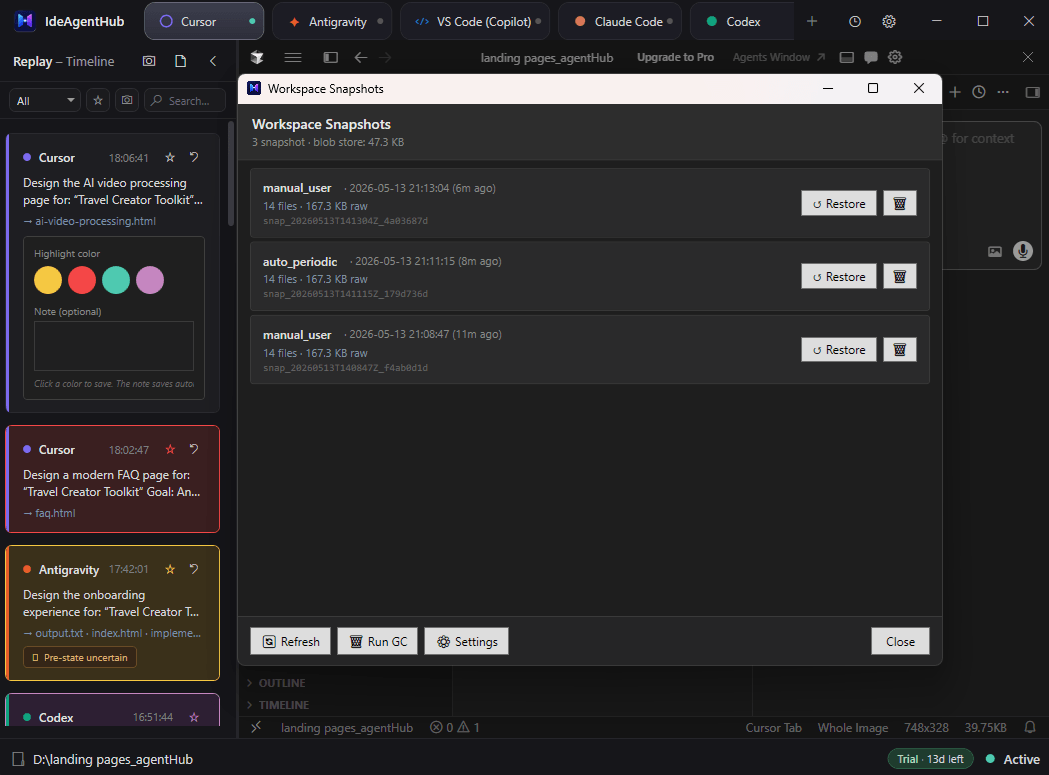The image size is (1049, 775).
Task: Open notifications bell in Cursor status bar
Action: pyautogui.click(x=1030, y=727)
